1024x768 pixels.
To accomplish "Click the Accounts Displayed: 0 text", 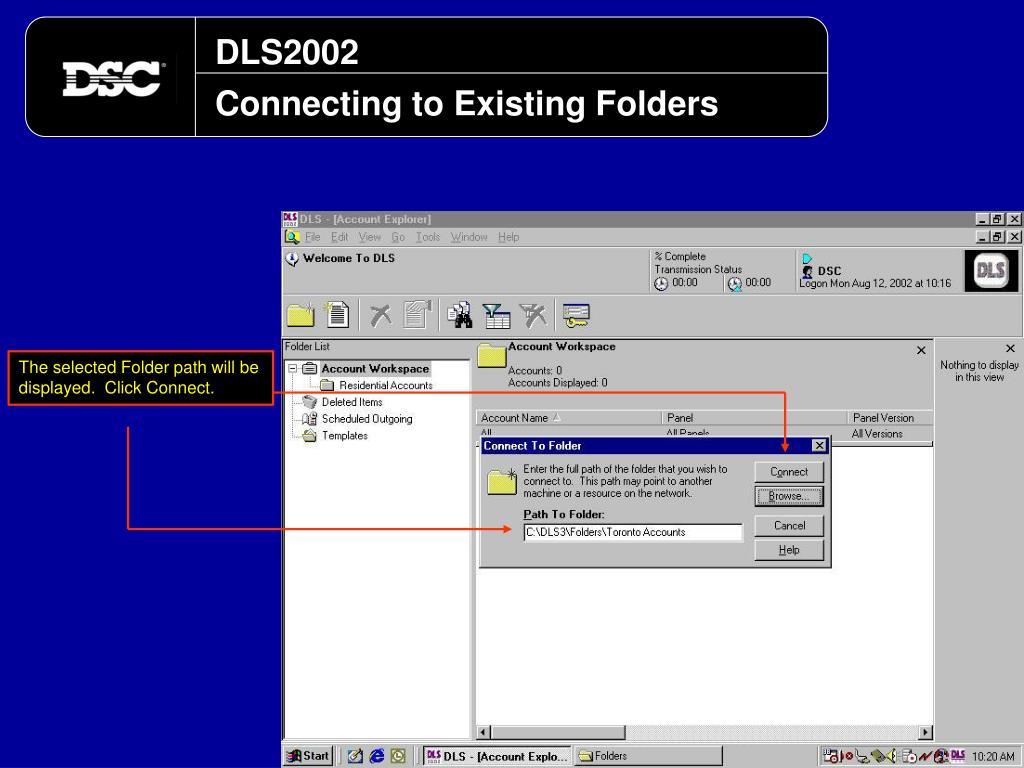I will (x=558, y=383).
